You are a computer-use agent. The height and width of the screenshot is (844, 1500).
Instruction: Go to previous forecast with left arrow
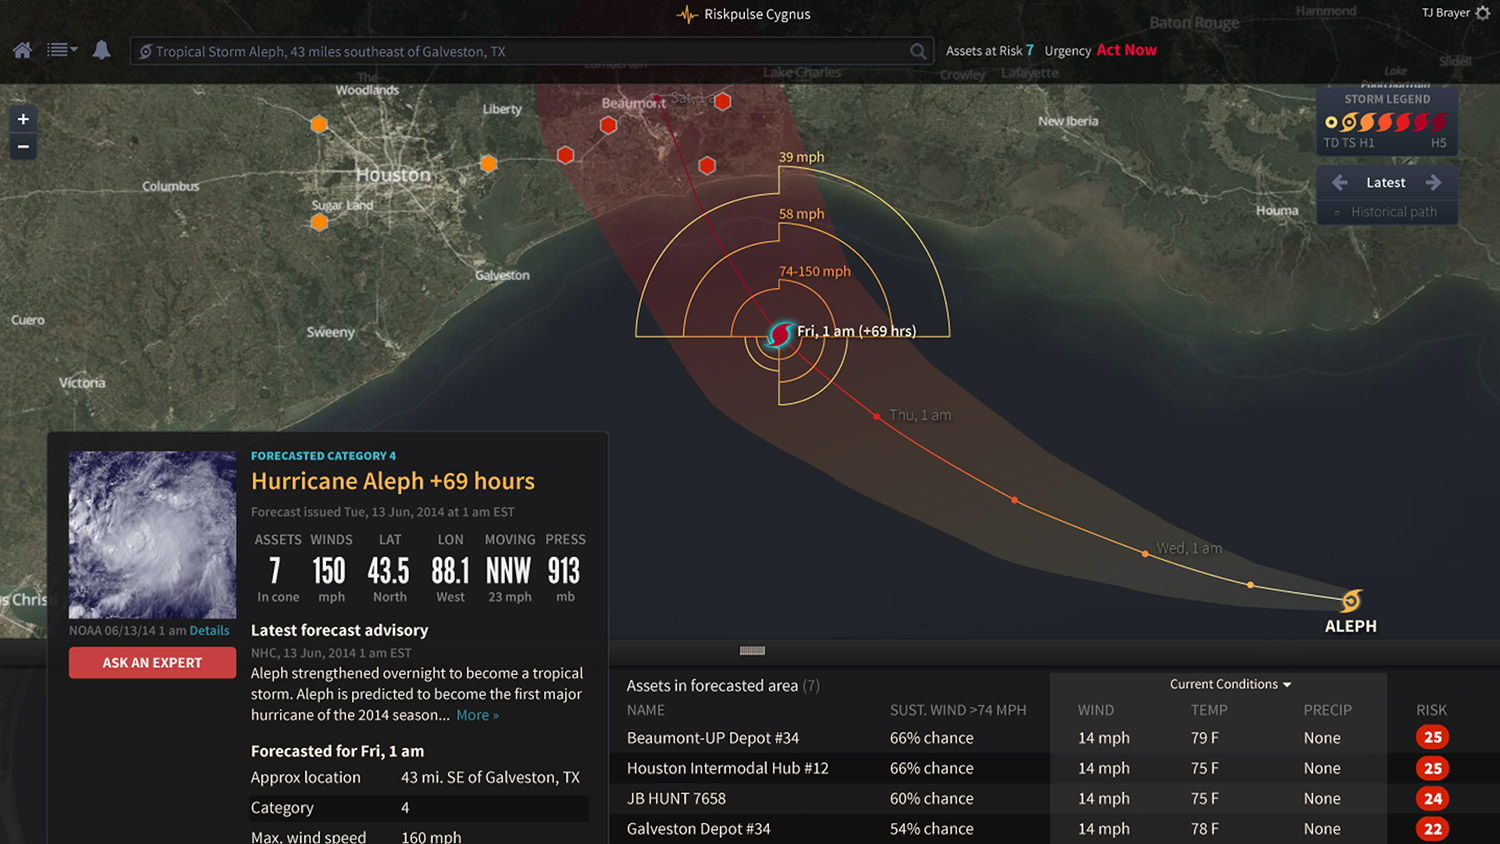click(1340, 182)
